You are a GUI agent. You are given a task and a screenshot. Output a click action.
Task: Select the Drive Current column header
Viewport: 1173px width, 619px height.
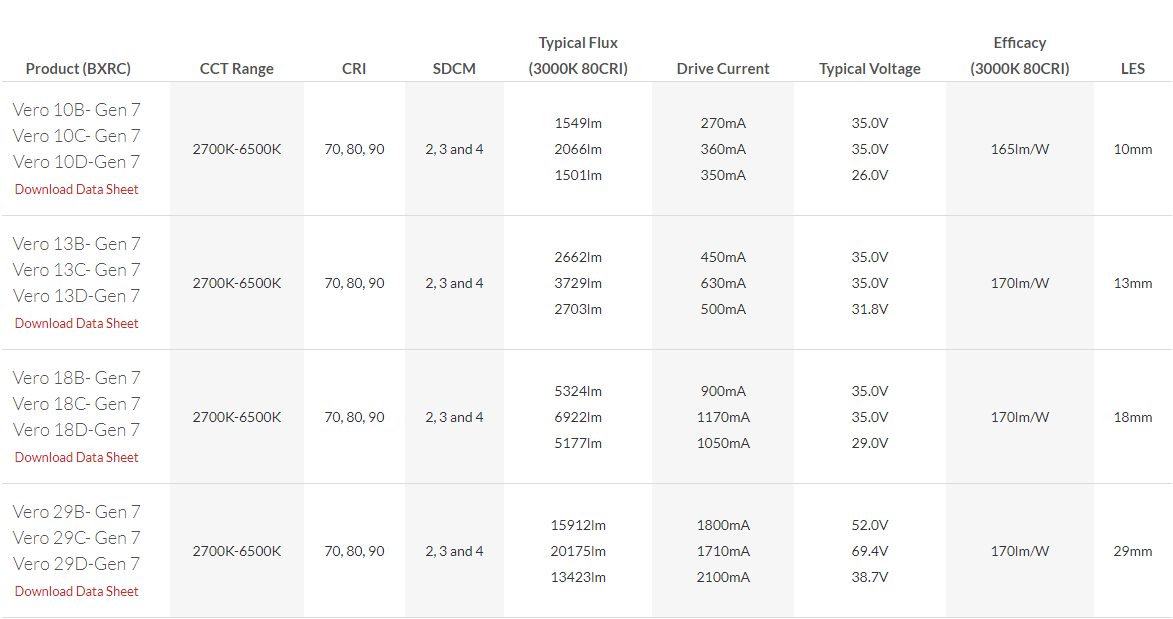tap(723, 69)
